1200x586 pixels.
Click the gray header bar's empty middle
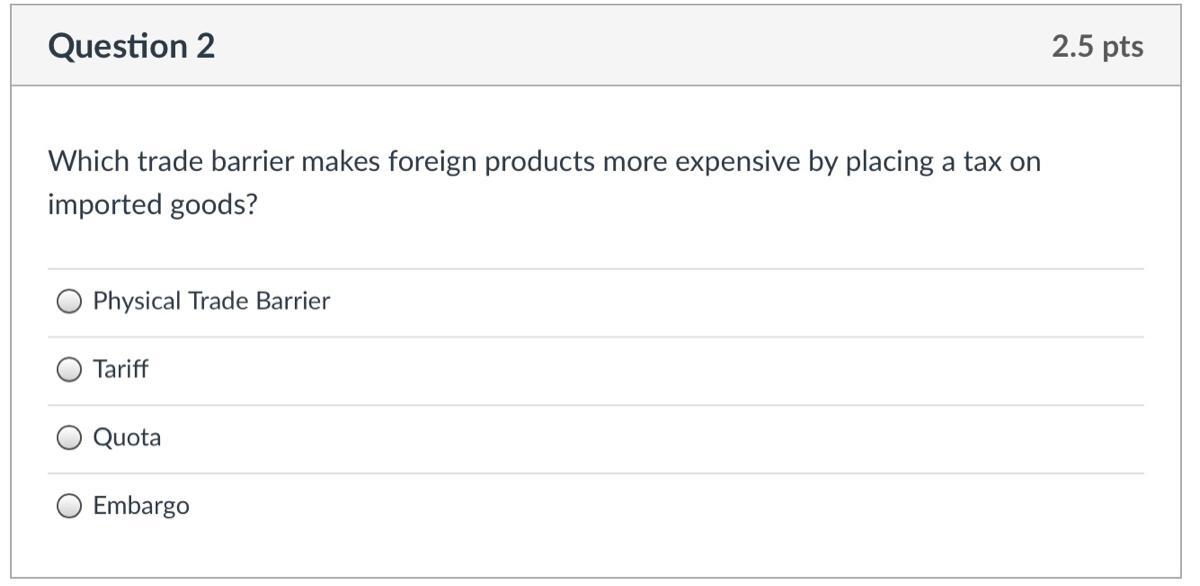(620, 46)
